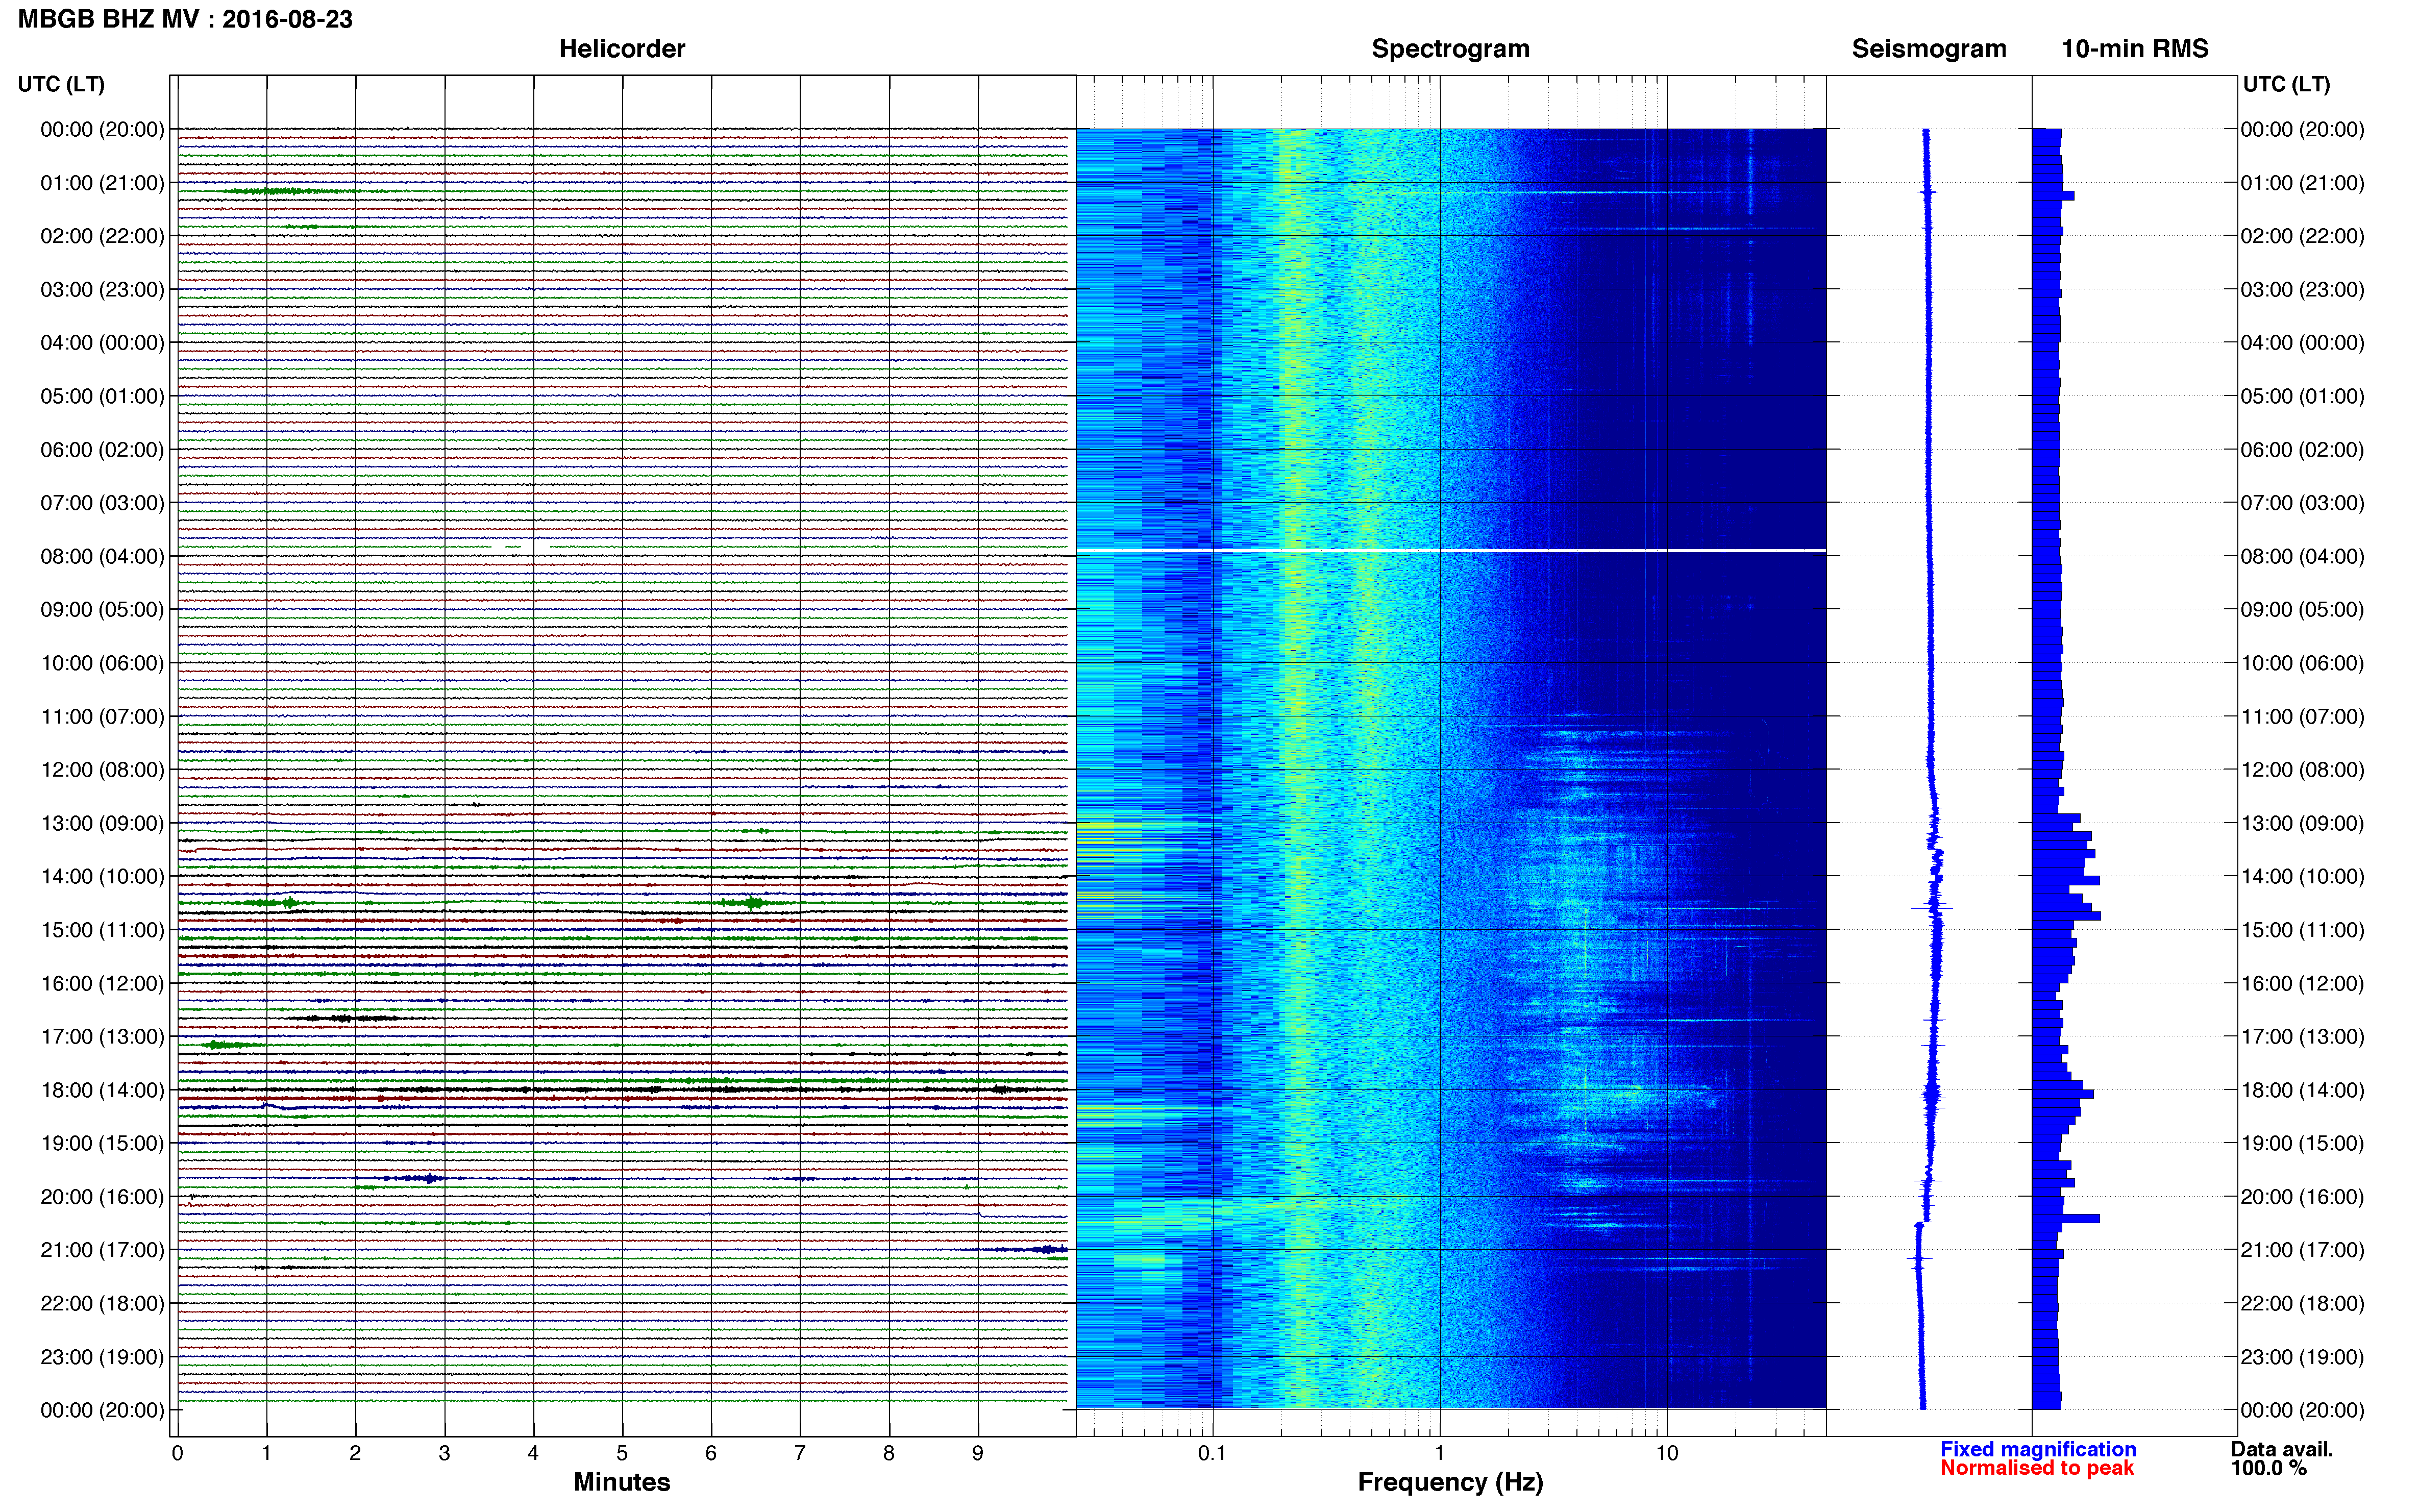Click the 'Minutes' x-axis label
Viewport: 2419px width, 1512px height.
(621, 1482)
